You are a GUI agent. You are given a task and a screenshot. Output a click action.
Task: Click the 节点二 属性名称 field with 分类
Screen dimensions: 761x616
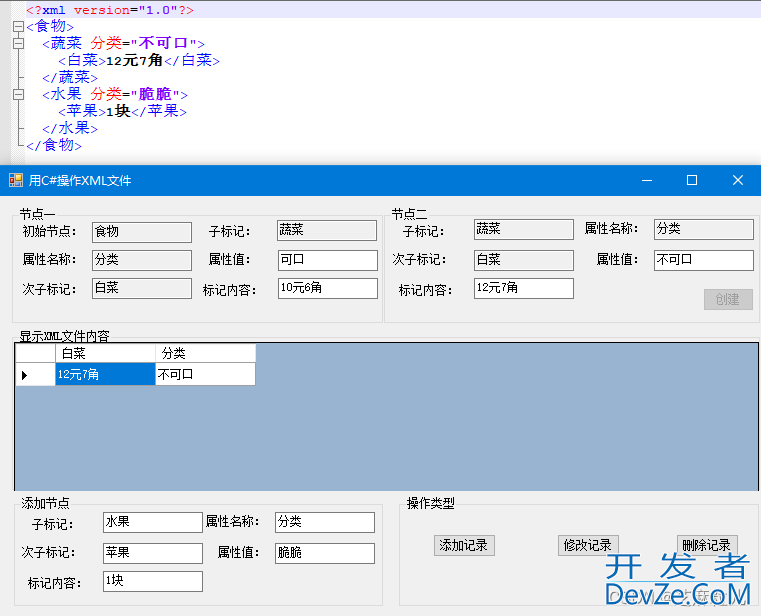[704, 229]
